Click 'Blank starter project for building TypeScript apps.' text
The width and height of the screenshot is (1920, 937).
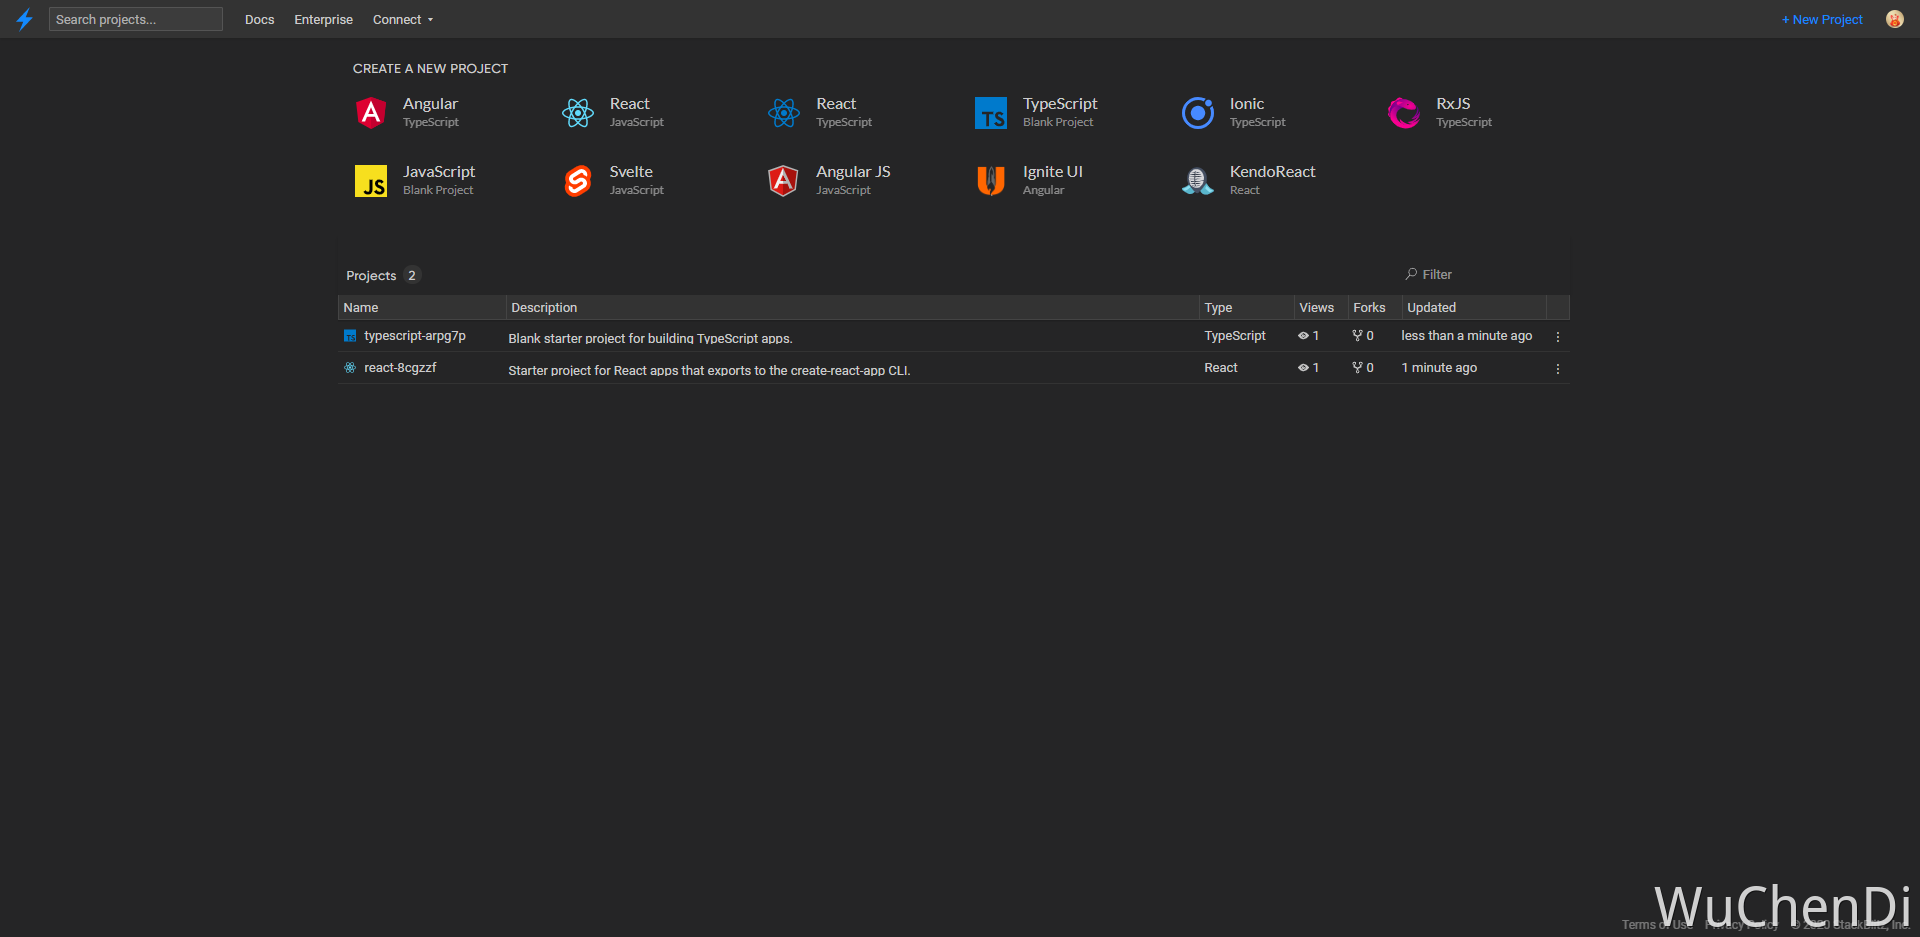click(650, 339)
